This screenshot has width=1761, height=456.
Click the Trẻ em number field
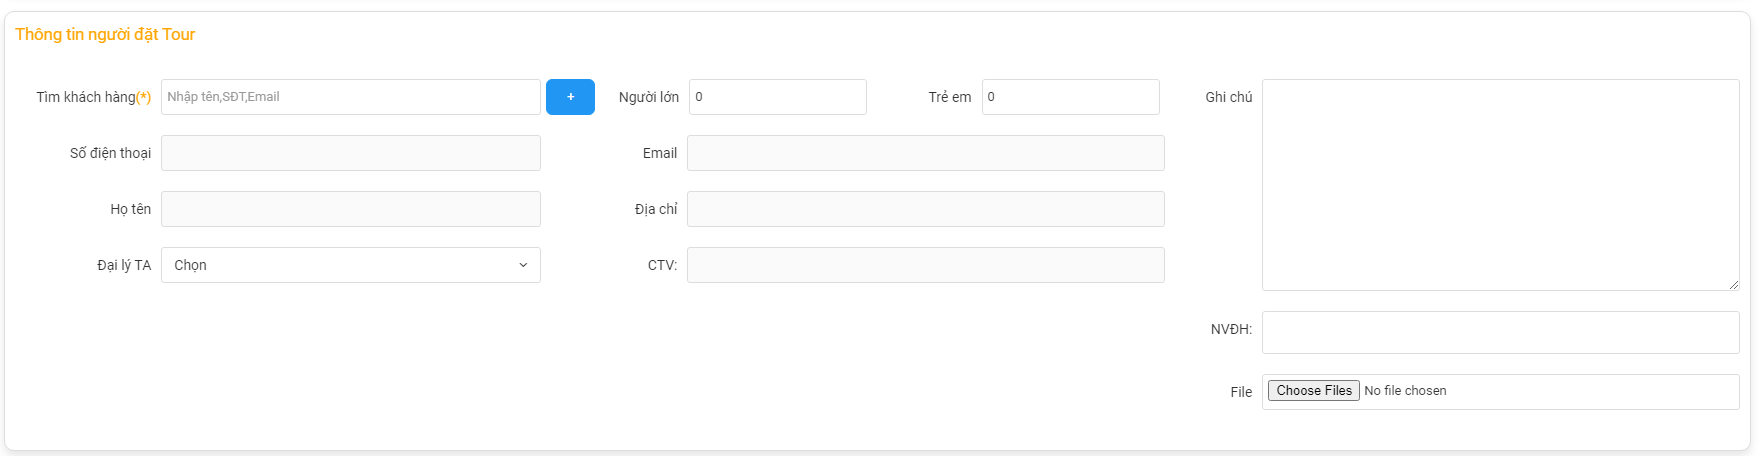tap(1071, 97)
